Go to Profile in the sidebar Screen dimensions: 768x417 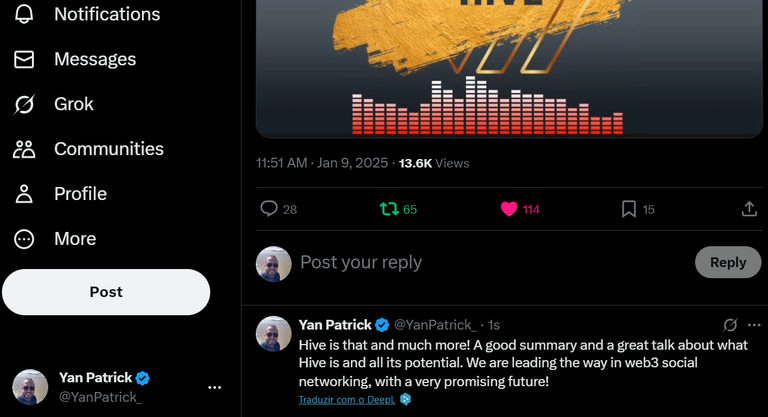[x=60, y=194]
